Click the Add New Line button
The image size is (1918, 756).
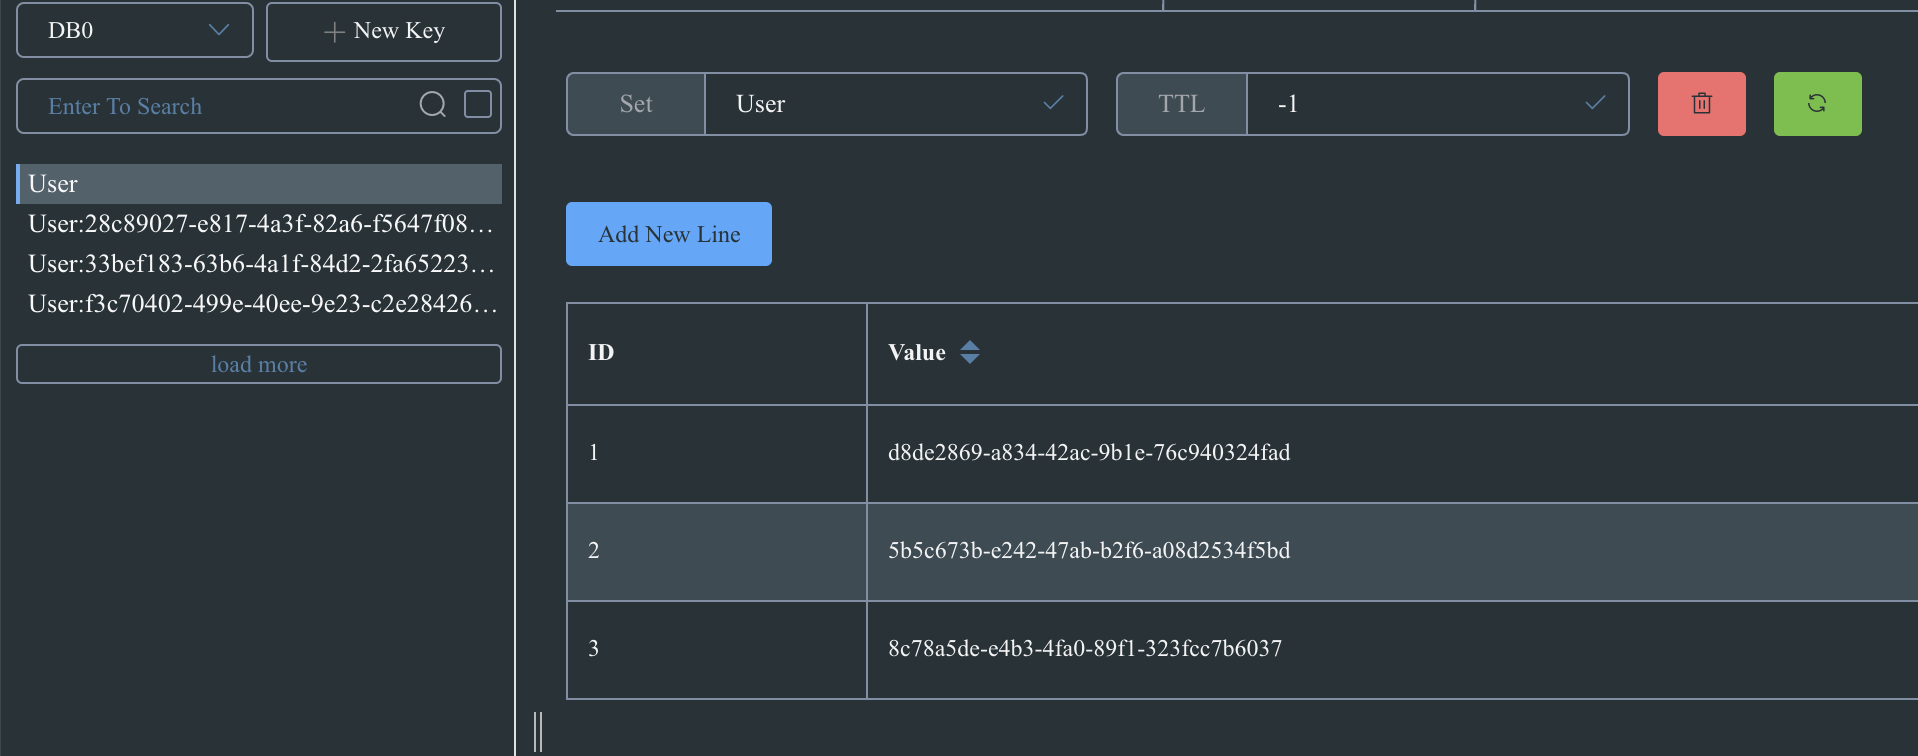(669, 234)
